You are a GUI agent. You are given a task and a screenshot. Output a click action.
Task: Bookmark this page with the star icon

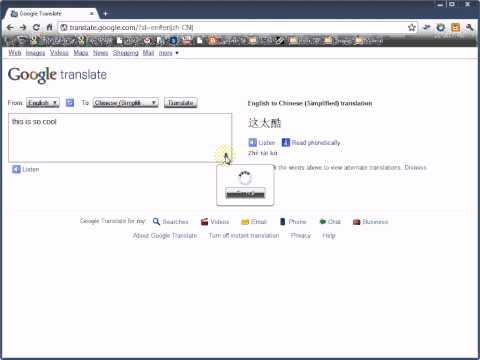coord(412,27)
